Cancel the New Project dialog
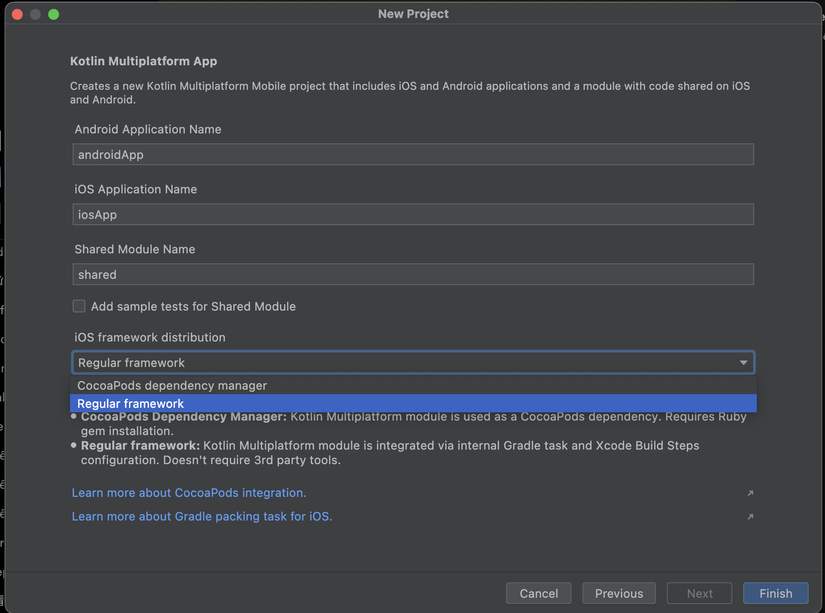This screenshot has height=613, width=825. (538, 592)
